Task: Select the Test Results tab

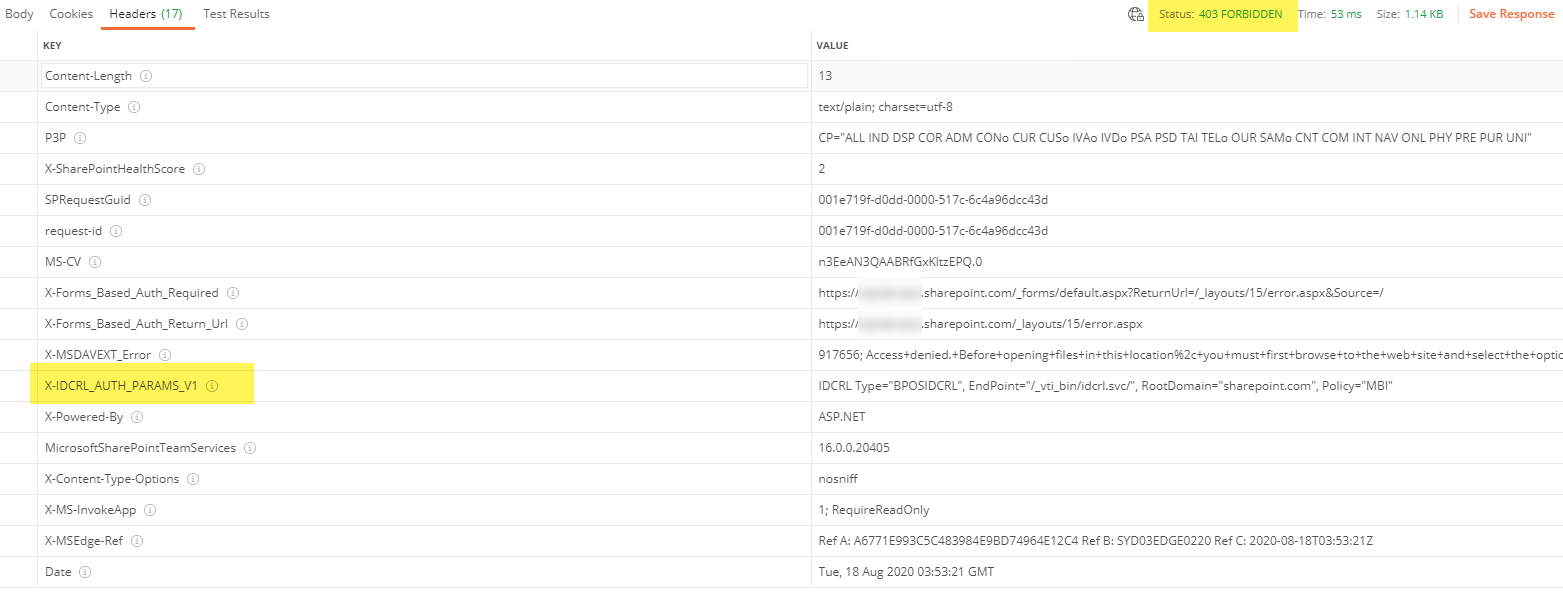Action: click(236, 14)
